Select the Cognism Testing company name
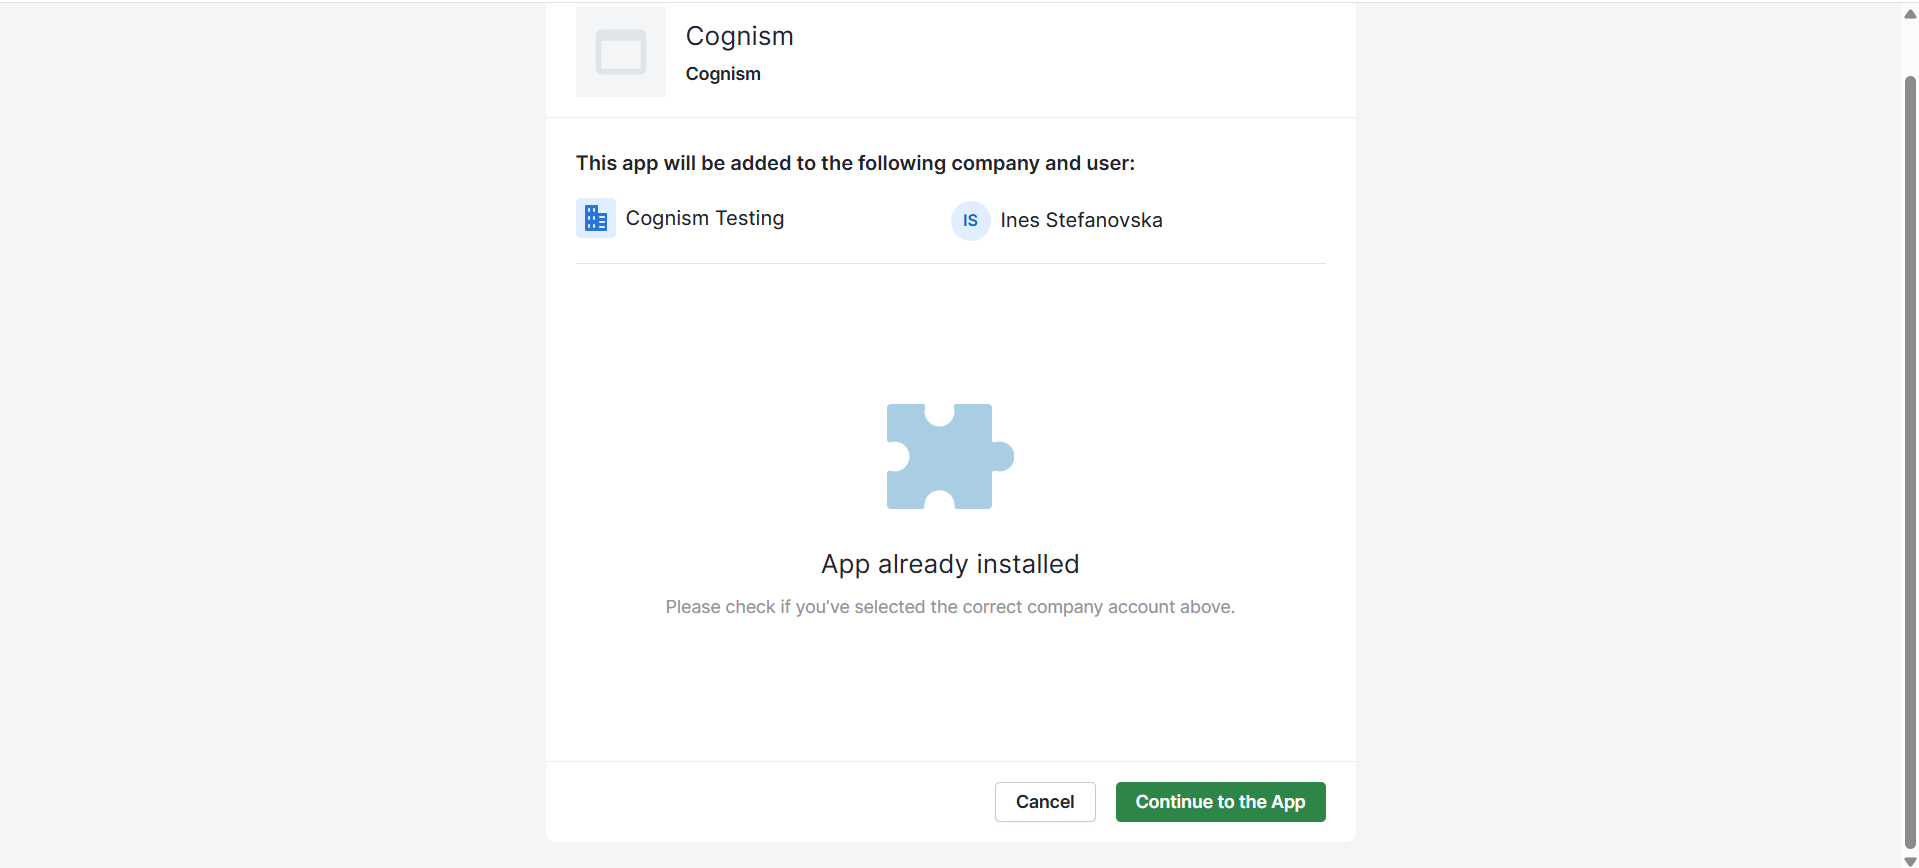This screenshot has height=868, width=1919. click(704, 218)
